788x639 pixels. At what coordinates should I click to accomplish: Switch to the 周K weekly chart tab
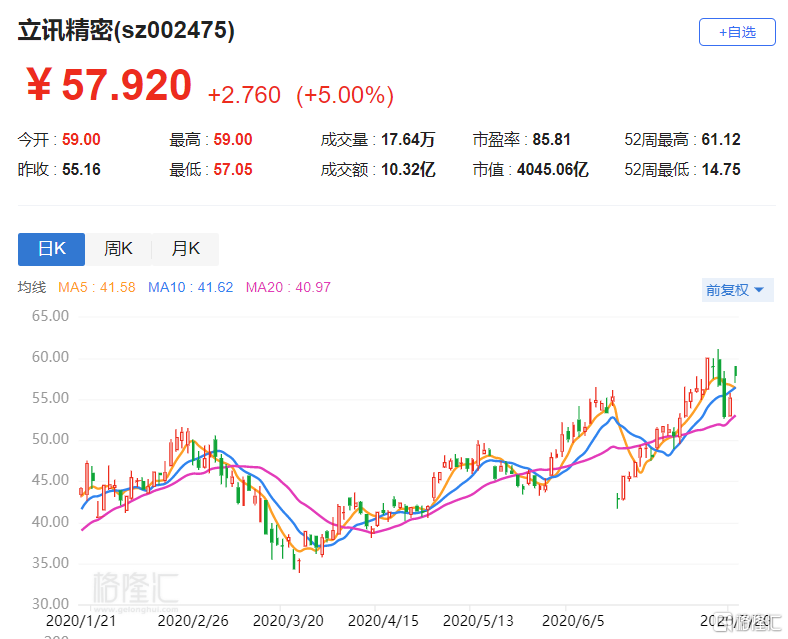[x=118, y=249]
